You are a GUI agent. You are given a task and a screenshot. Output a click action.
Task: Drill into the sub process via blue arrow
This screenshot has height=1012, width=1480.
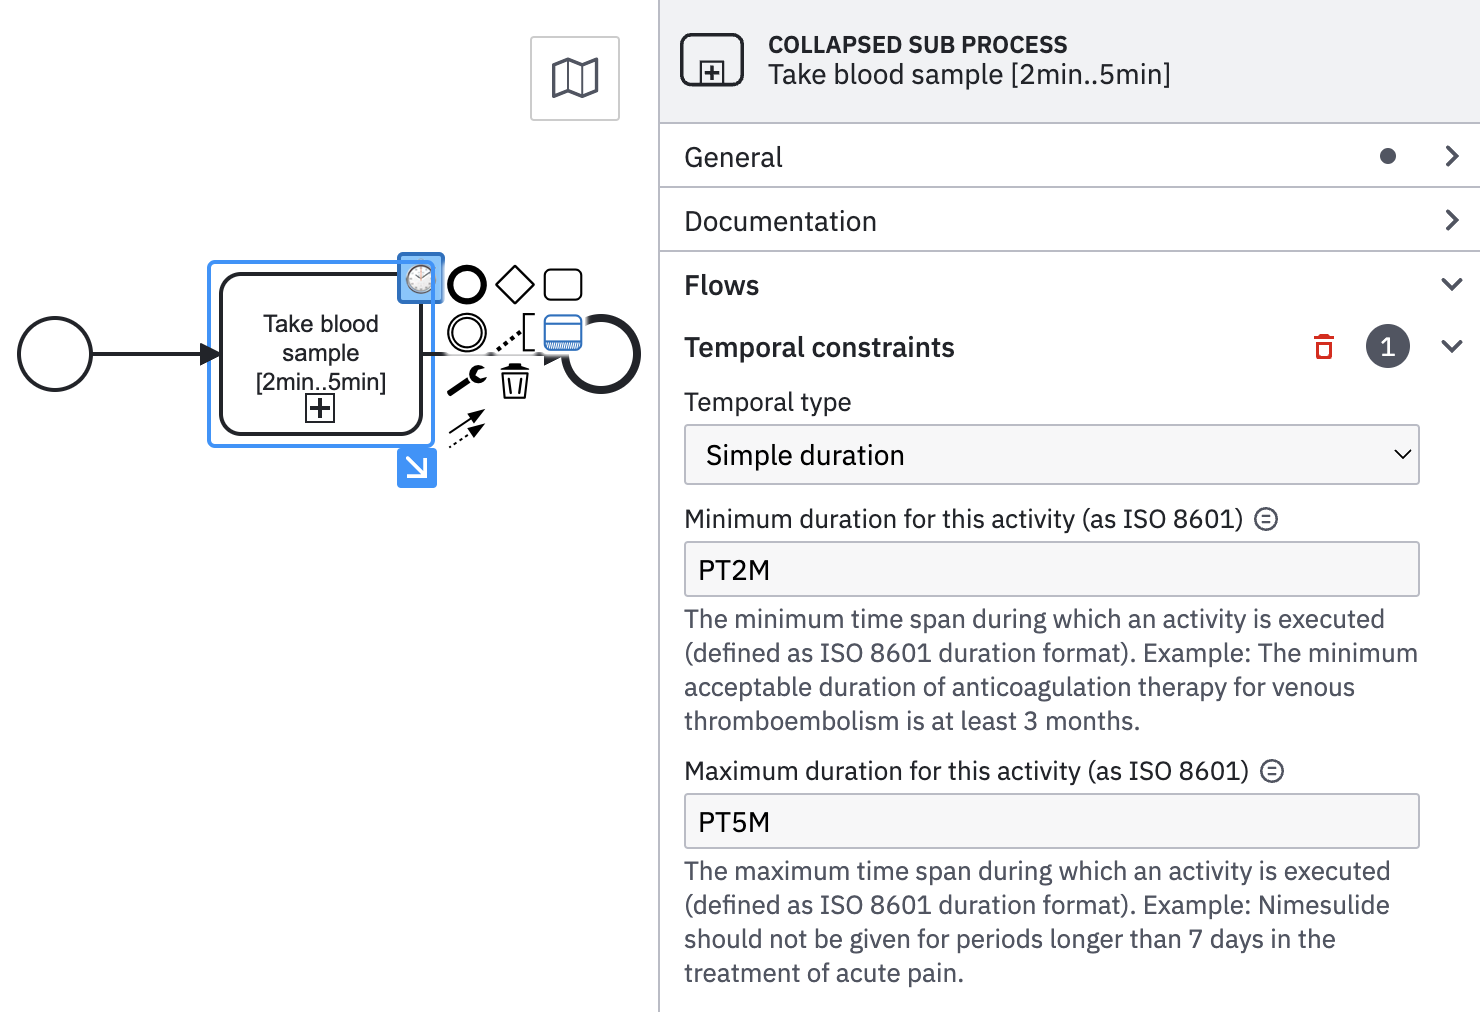click(x=417, y=468)
